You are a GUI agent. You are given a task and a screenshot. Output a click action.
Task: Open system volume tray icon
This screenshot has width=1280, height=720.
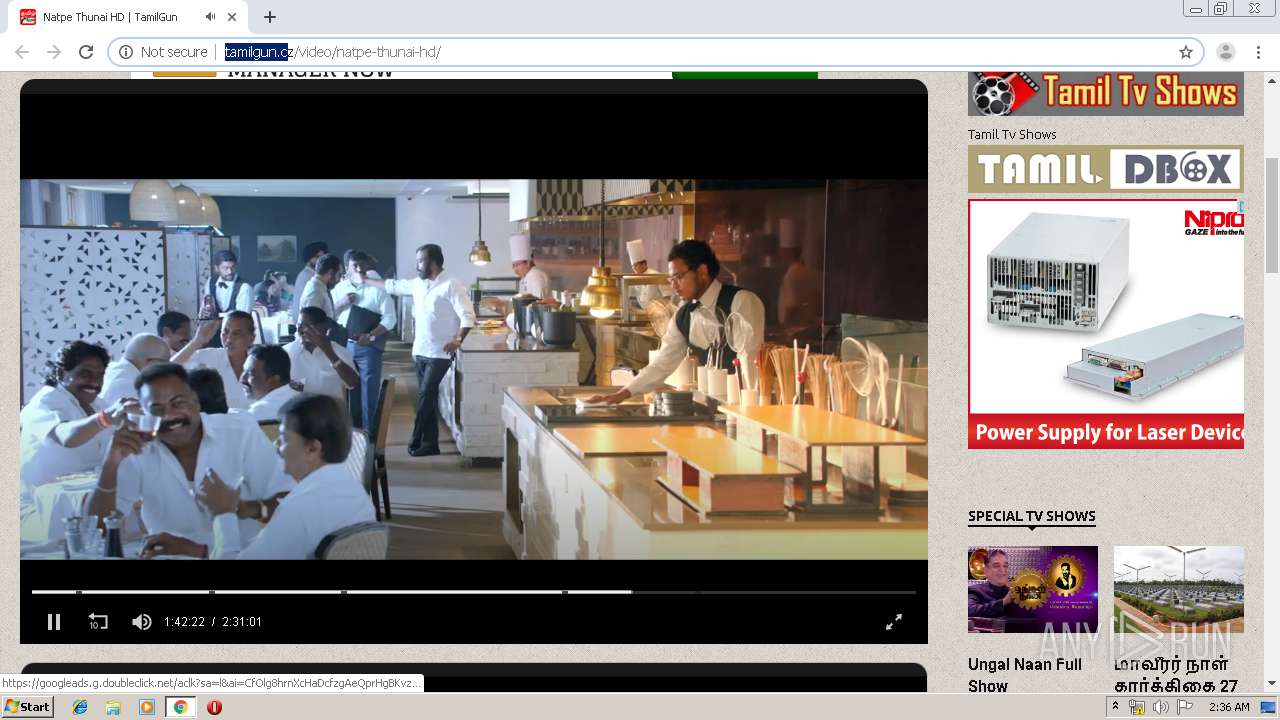[x=1160, y=707]
